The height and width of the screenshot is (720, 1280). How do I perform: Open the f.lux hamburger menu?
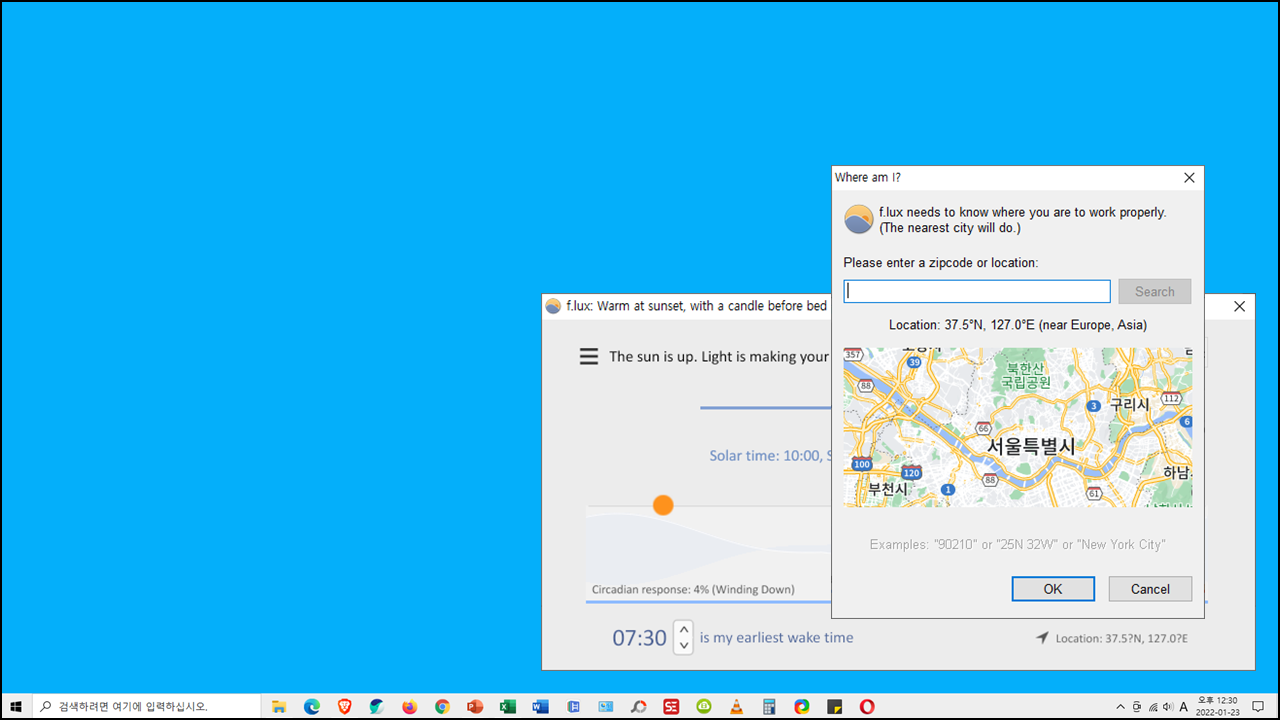[x=589, y=356]
